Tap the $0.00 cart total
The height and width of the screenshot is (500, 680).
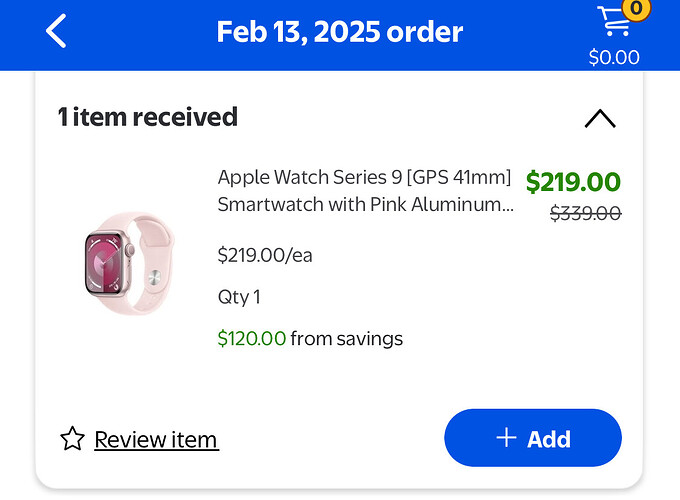(x=614, y=57)
